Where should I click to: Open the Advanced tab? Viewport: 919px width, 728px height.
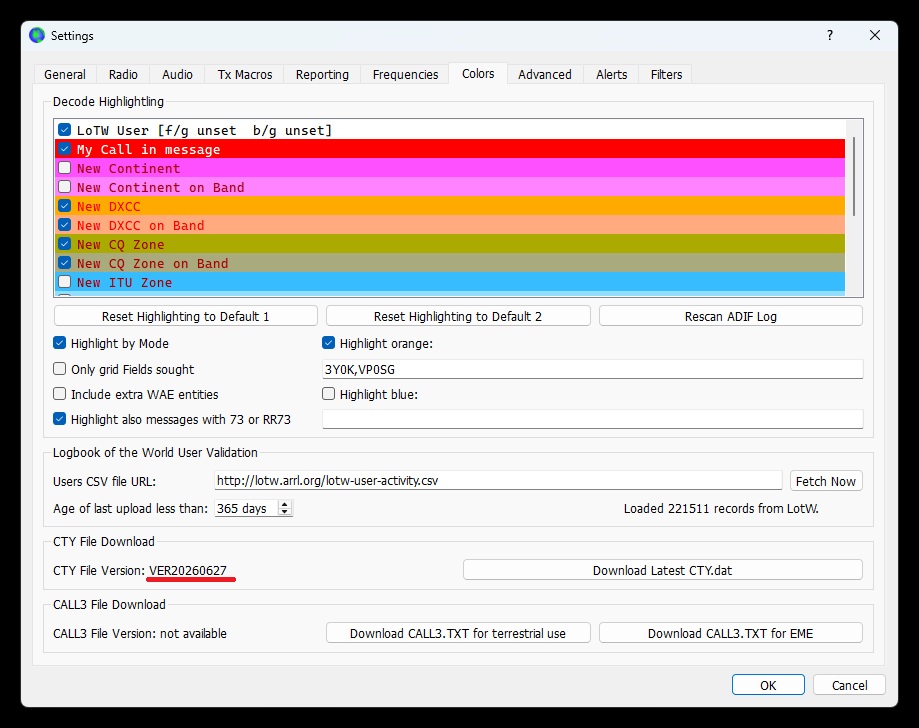pos(545,74)
